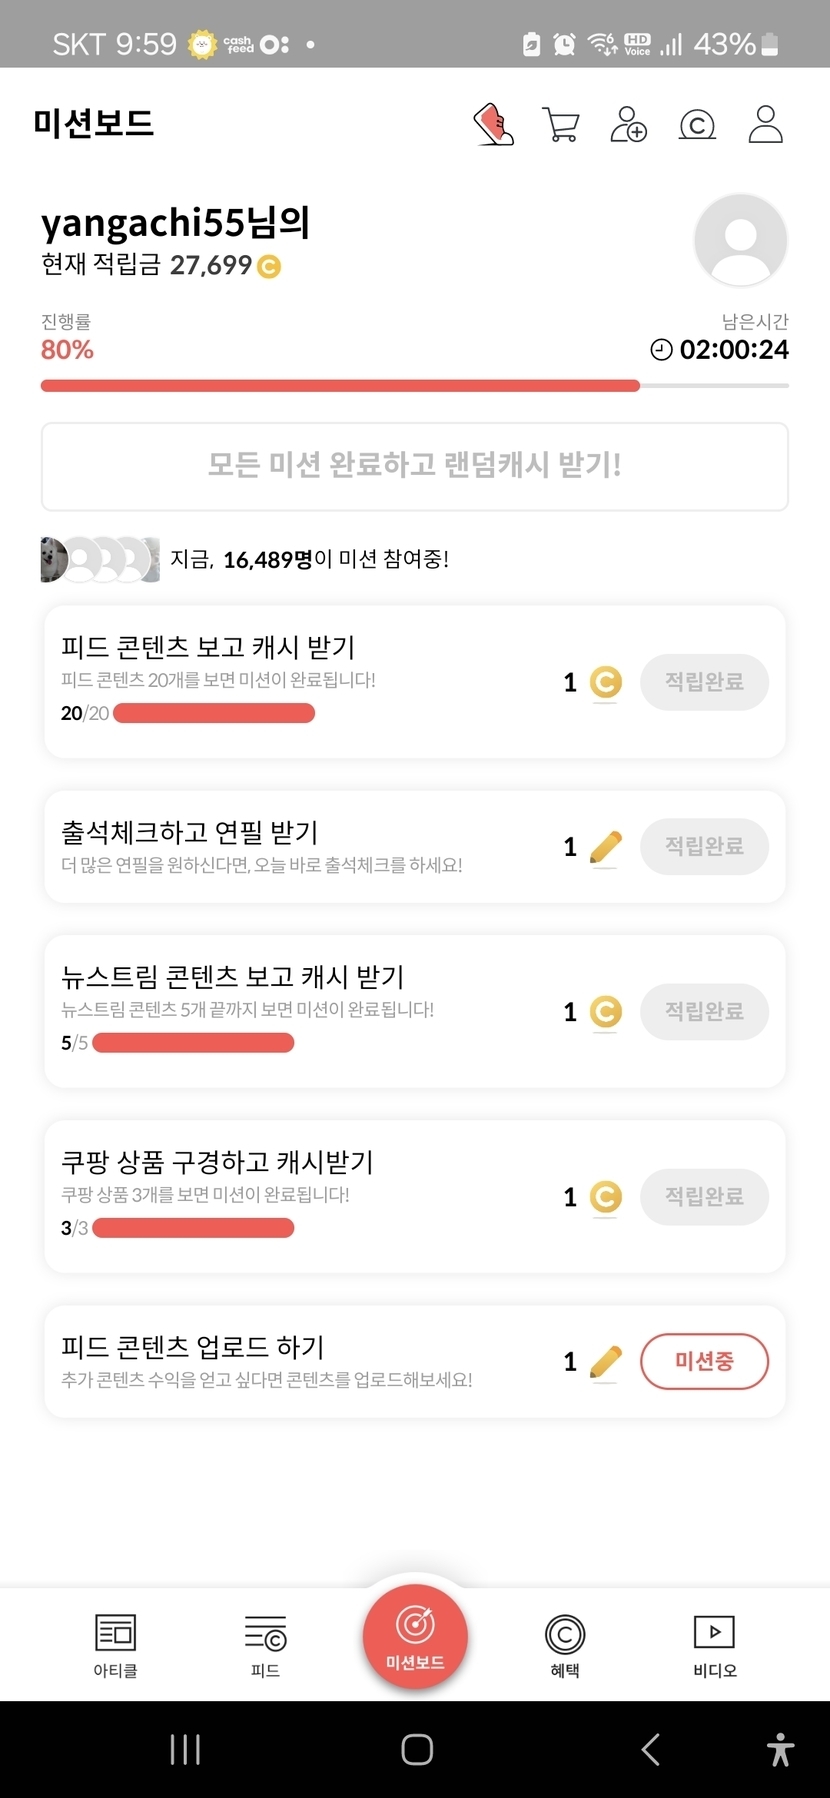
Task: Tap the center 미션보드 round button
Action: pyautogui.click(x=415, y=1637)
